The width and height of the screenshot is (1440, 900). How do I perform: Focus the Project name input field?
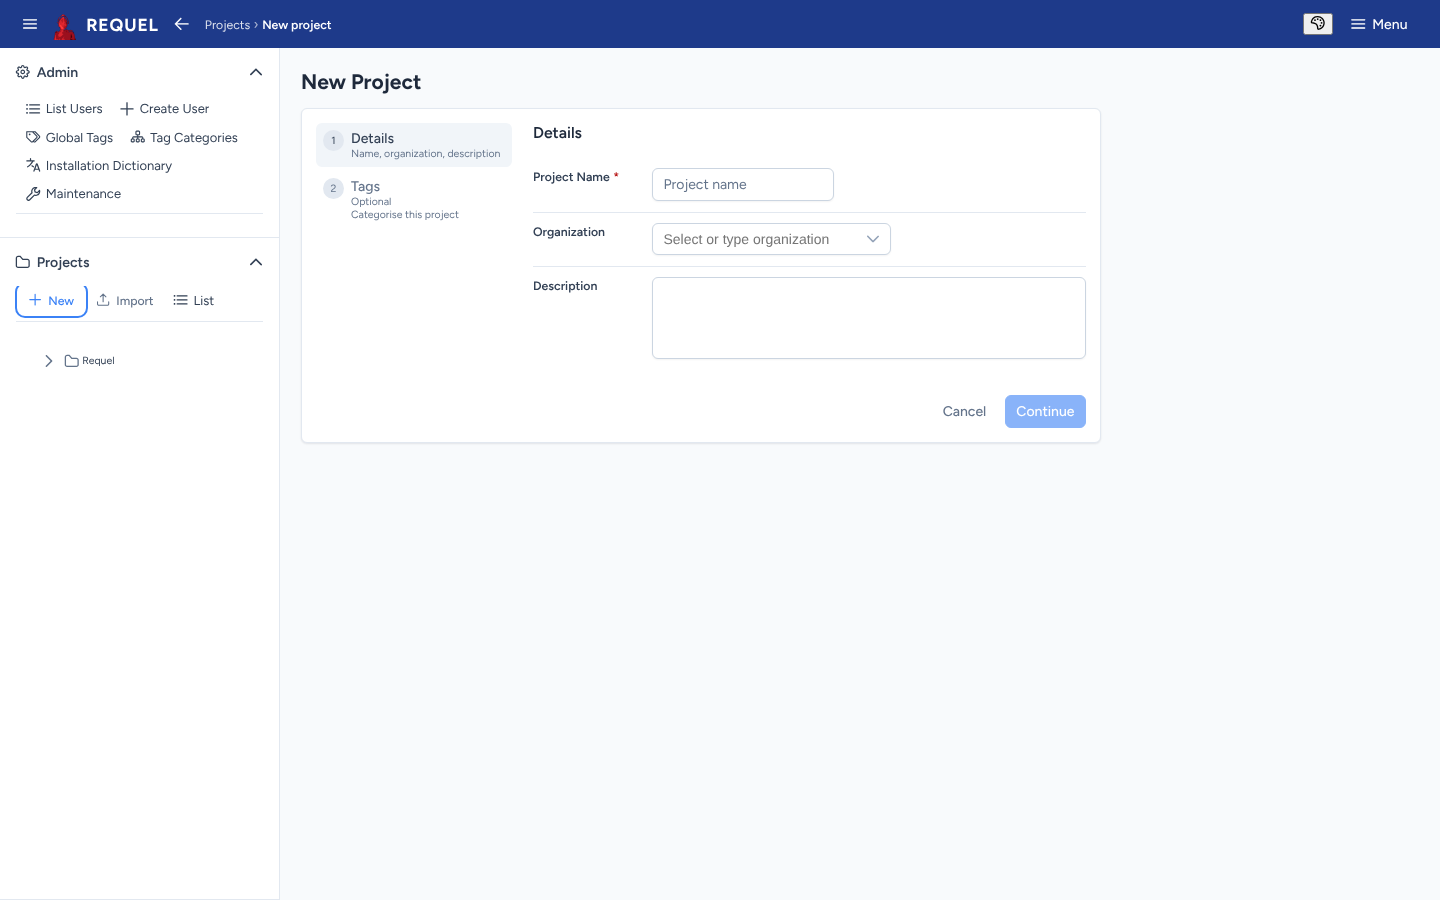743,185
